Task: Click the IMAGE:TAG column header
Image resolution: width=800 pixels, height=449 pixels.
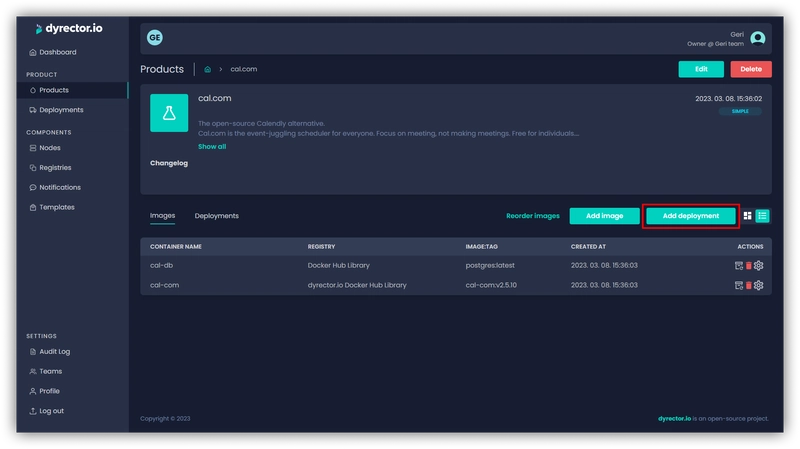Action: tap(481, 246)
